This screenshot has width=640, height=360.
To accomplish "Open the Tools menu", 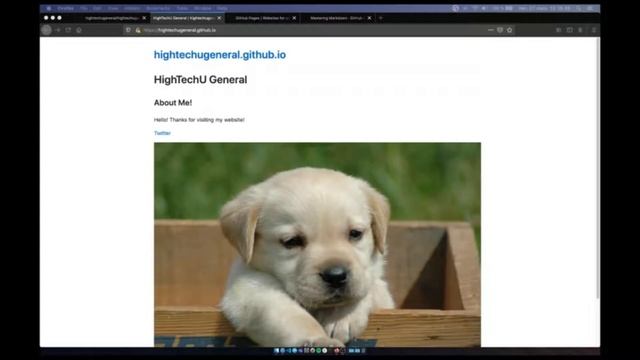I will pos(182,8).
